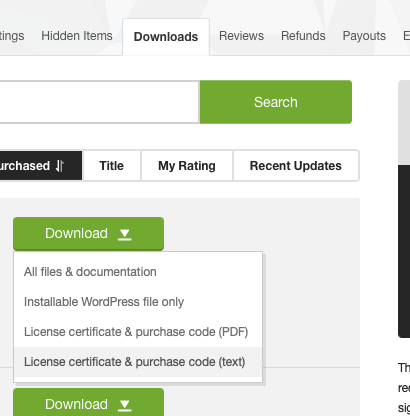Toggle the open Download dropdown button

click(88, 234)
